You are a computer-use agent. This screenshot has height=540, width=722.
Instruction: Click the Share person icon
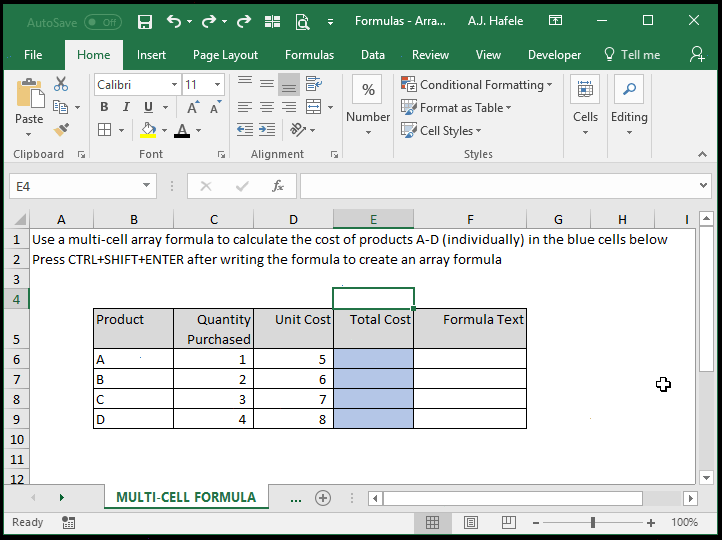(697, 54)
